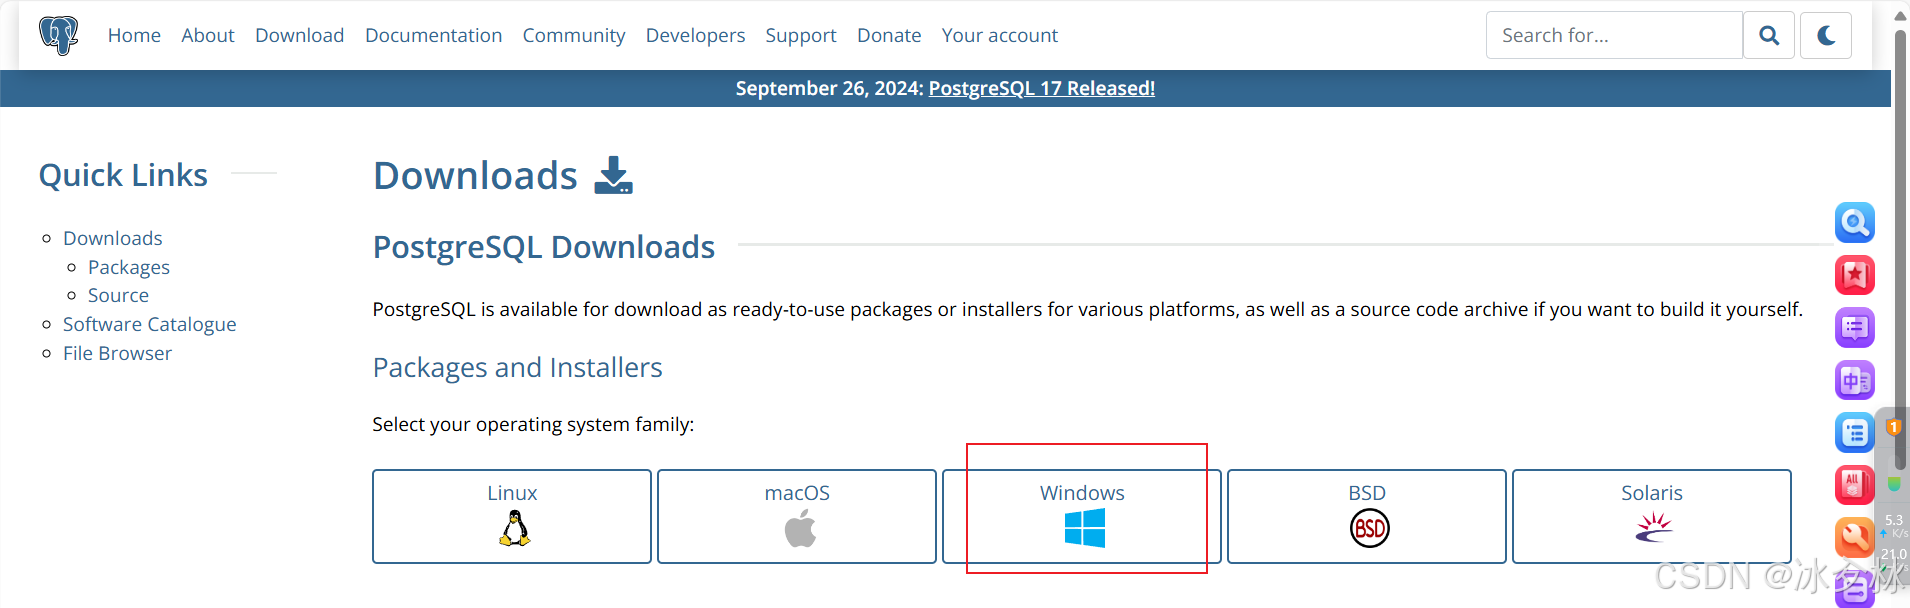This screenshot has width=1910, height=608.
Task: Click the Solaris sunburst icon
Action: click(x=1654, y=527)
